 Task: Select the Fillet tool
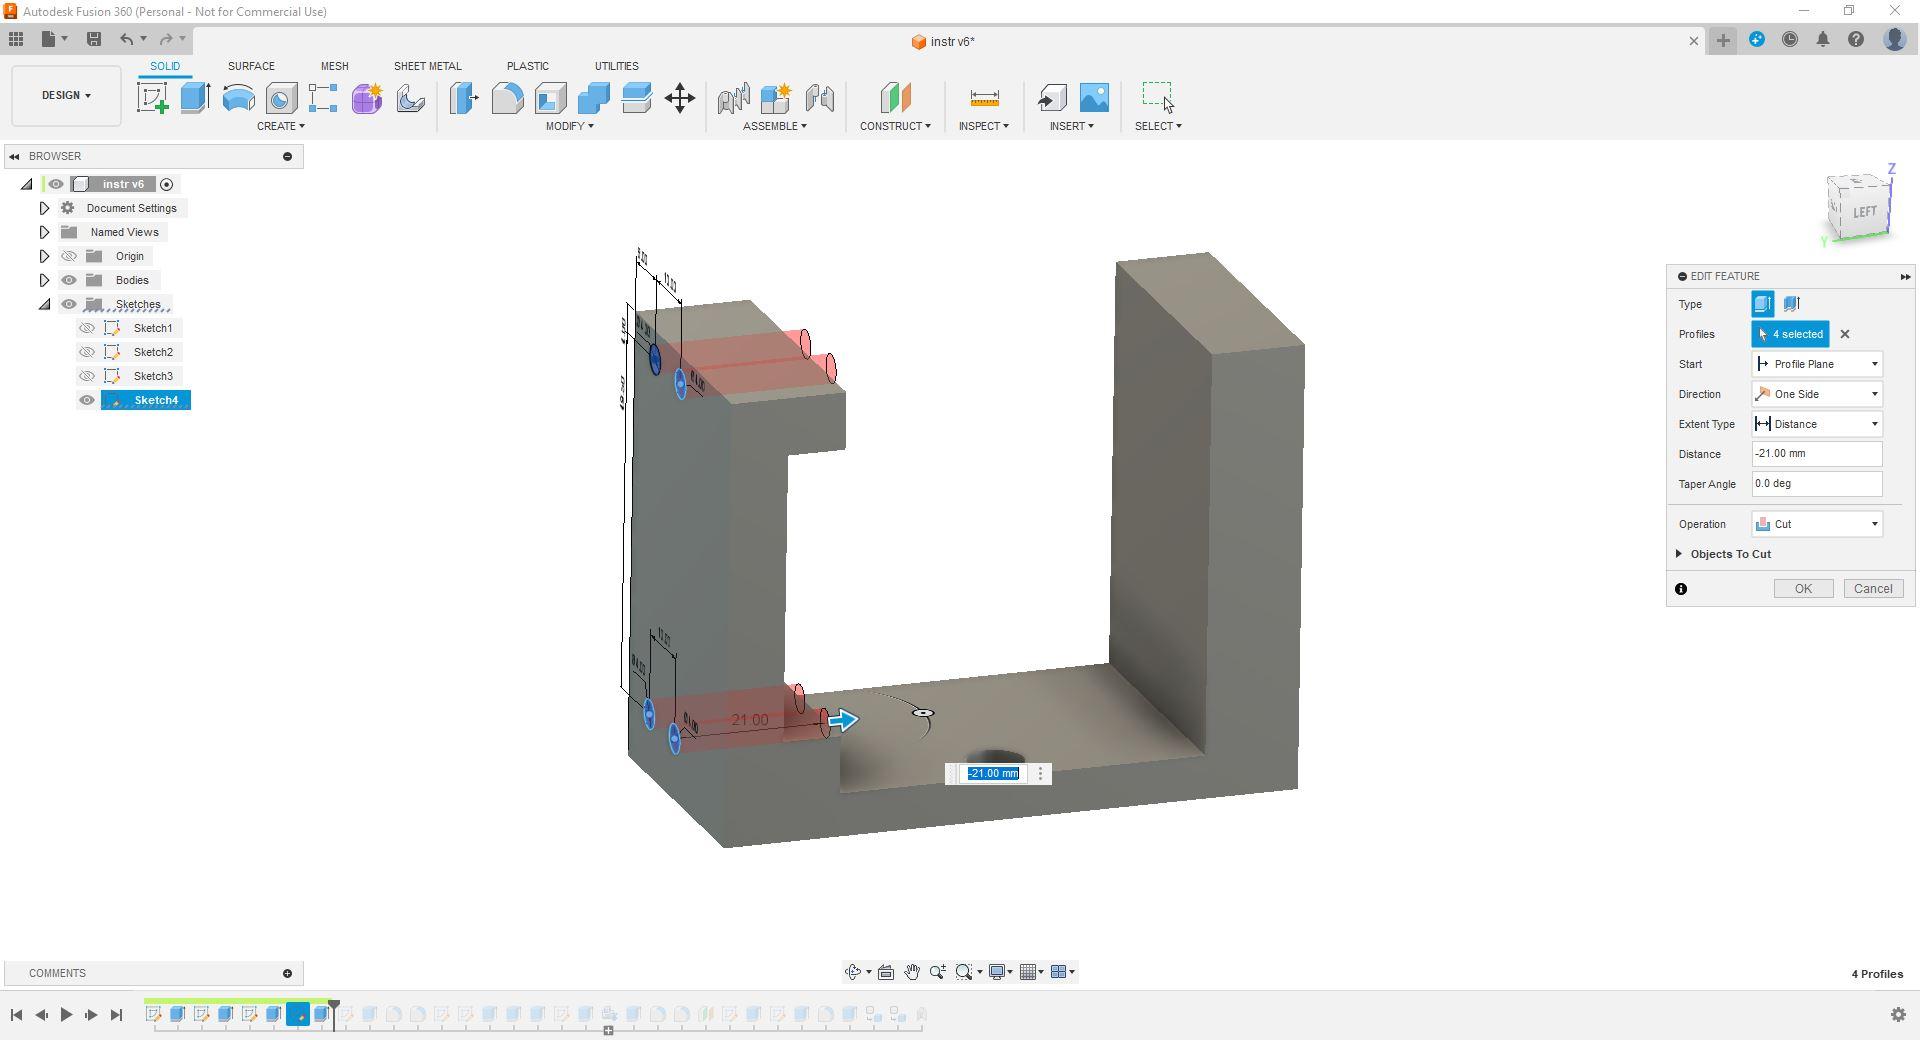coord(507,98)
